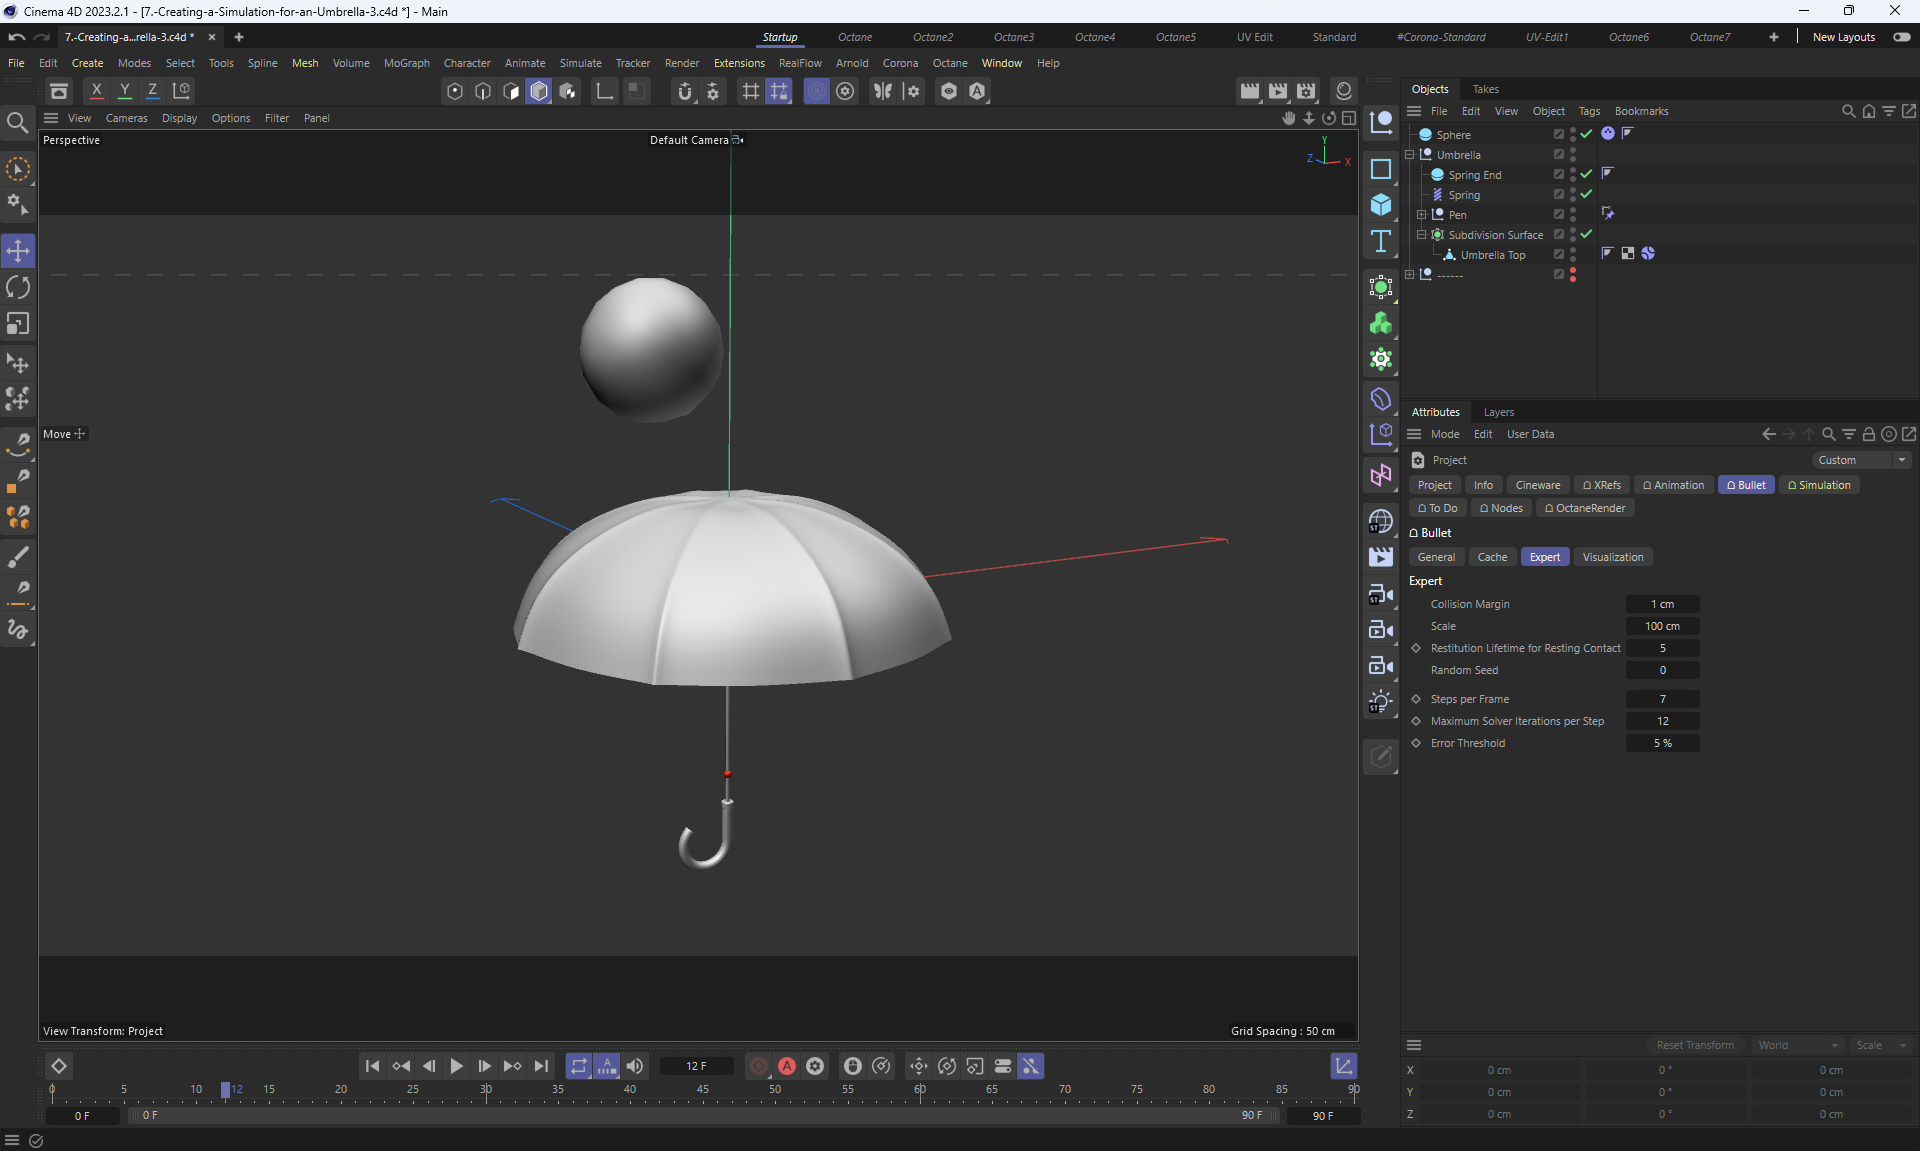Select the Rotate tool
Viewport: 1920px width, 1151px height.
[x=18, y=288]
